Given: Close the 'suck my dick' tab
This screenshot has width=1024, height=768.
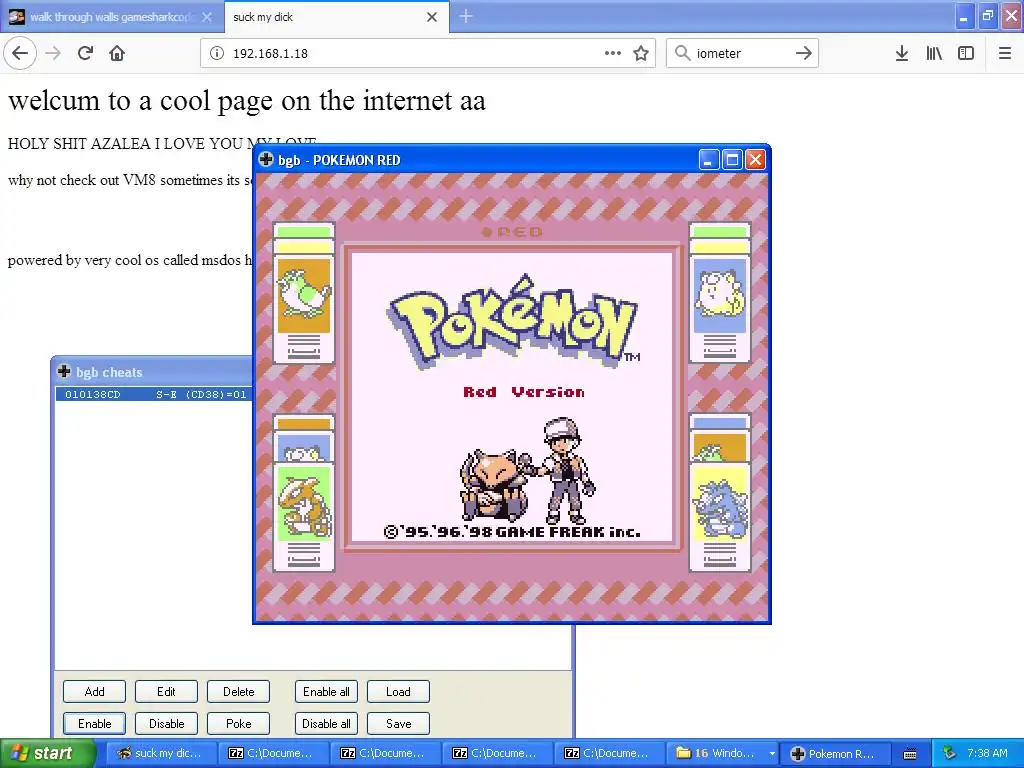Looking at the screenshot, I should click(x=432, y=17).
